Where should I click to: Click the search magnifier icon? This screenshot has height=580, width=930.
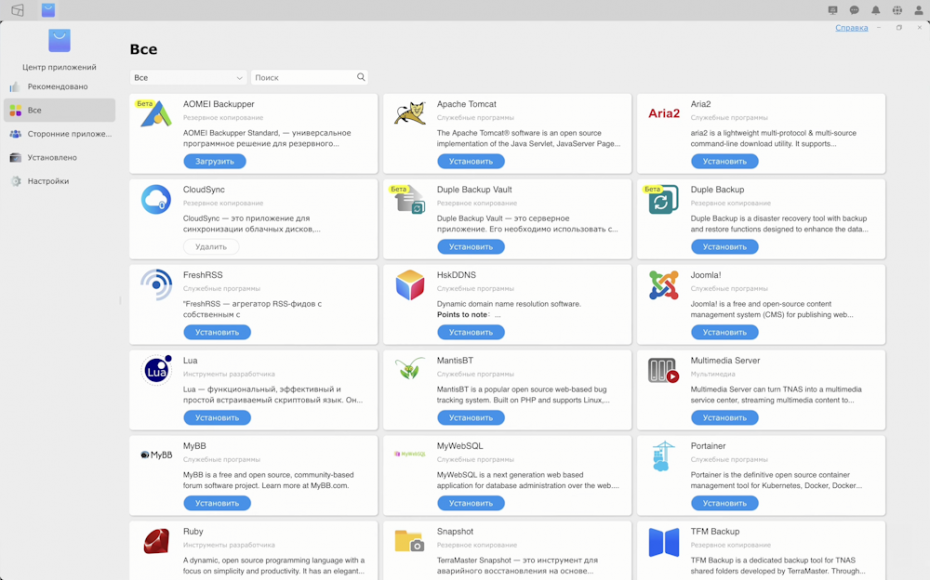361,77
